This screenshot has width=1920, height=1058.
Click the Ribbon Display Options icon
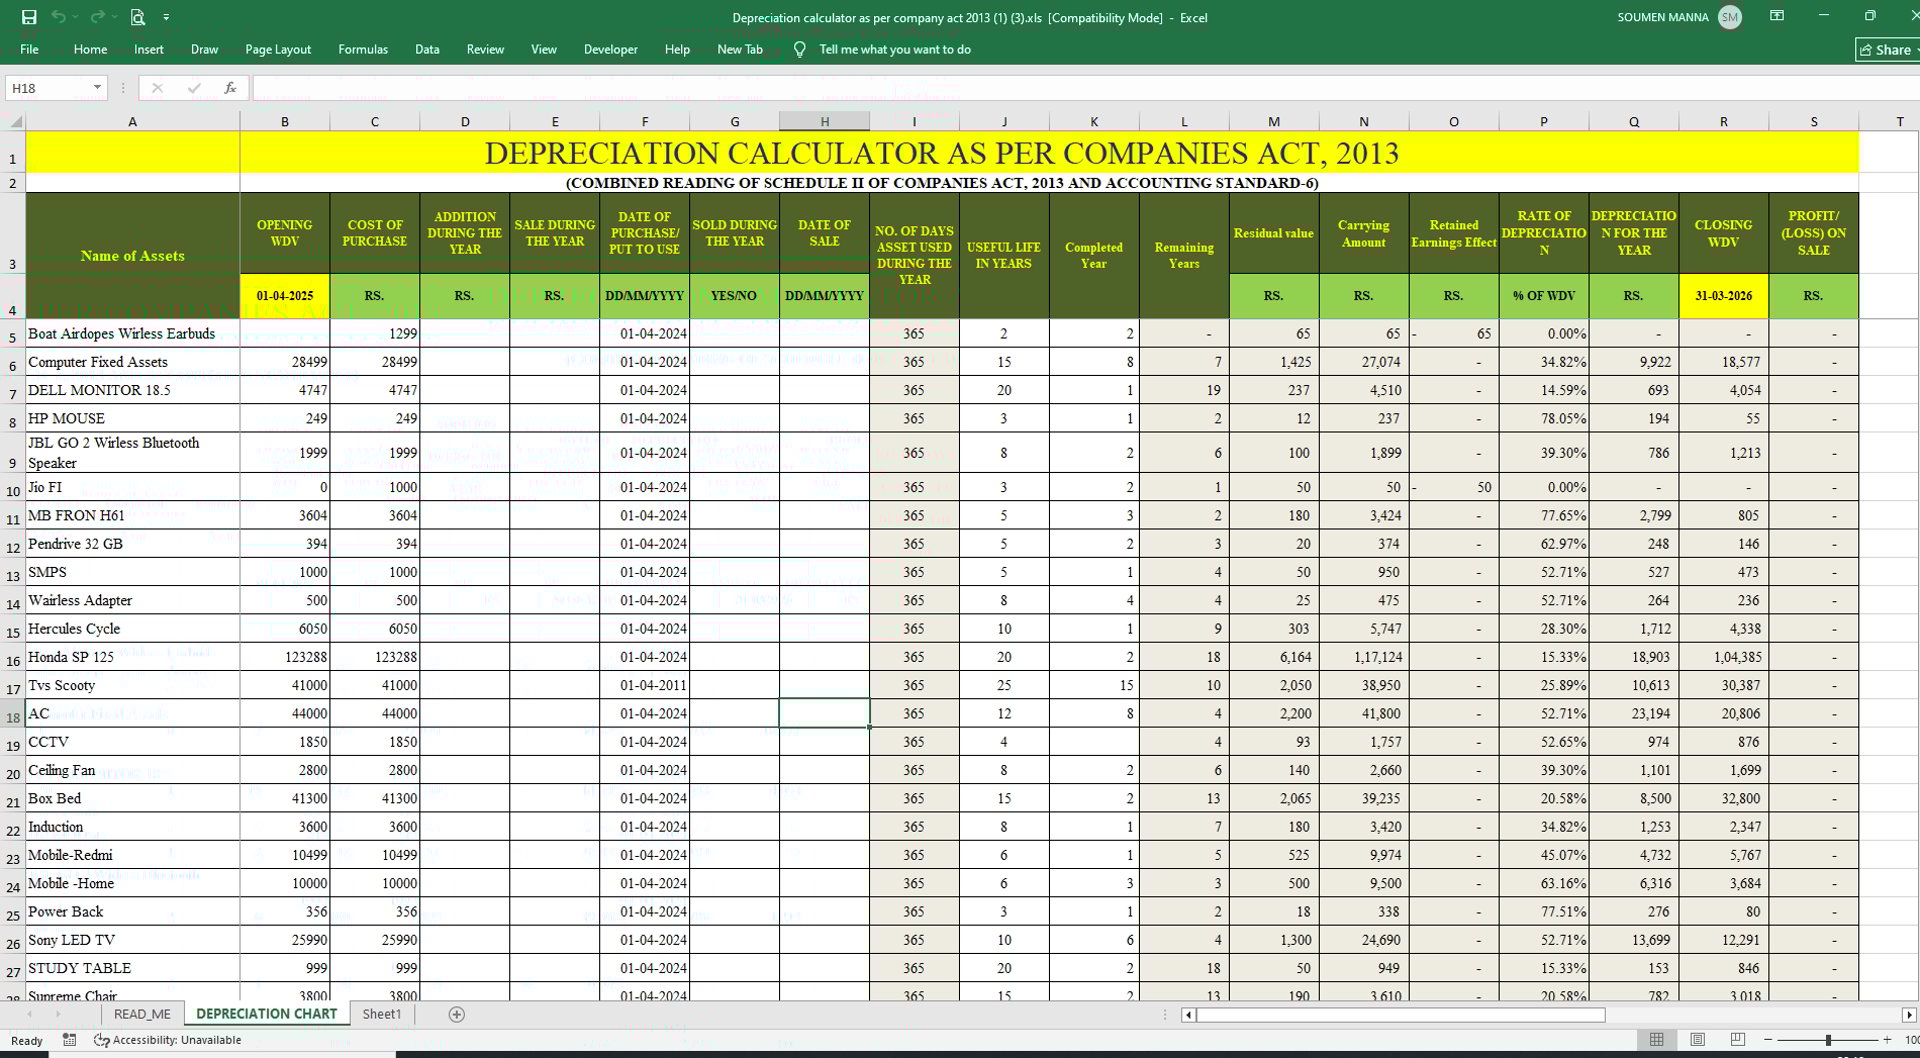coord(1777,17)
